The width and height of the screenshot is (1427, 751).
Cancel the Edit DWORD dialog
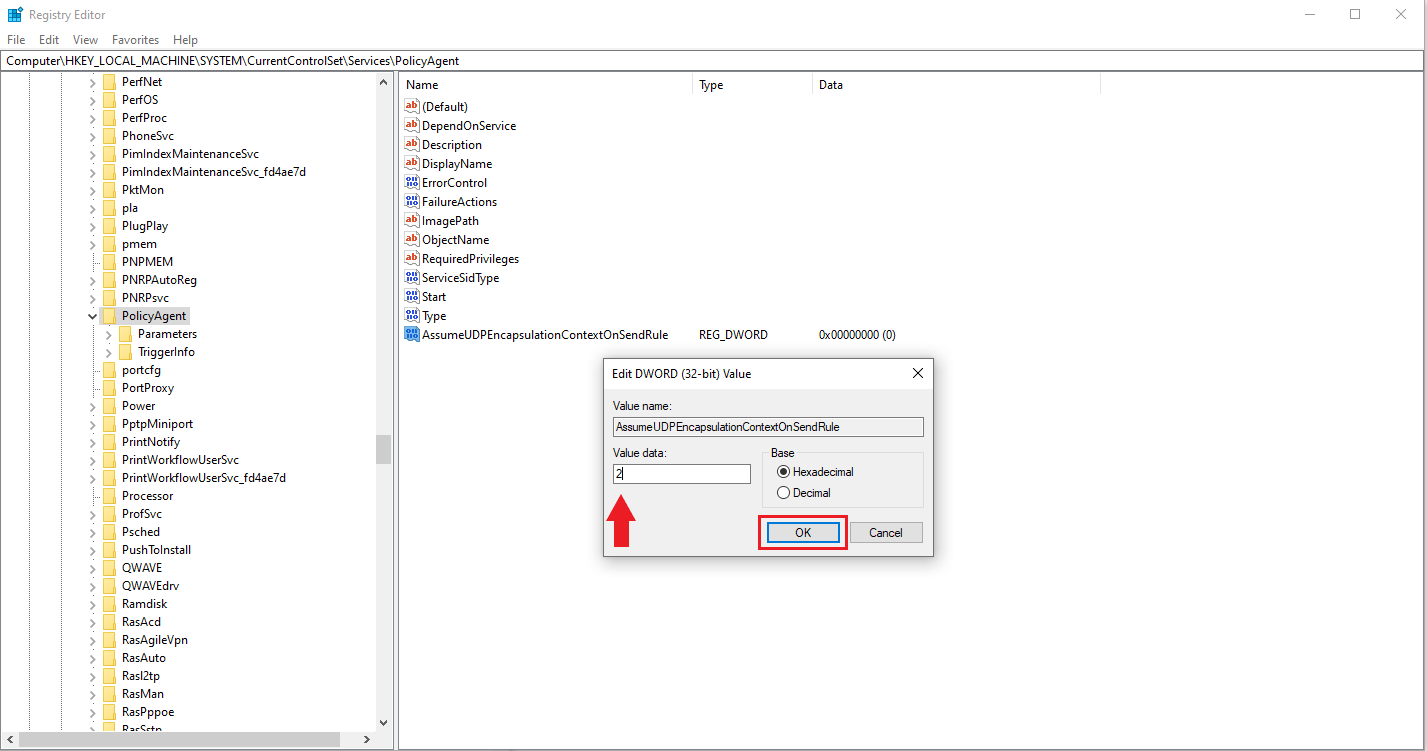[x=885, y=533]
